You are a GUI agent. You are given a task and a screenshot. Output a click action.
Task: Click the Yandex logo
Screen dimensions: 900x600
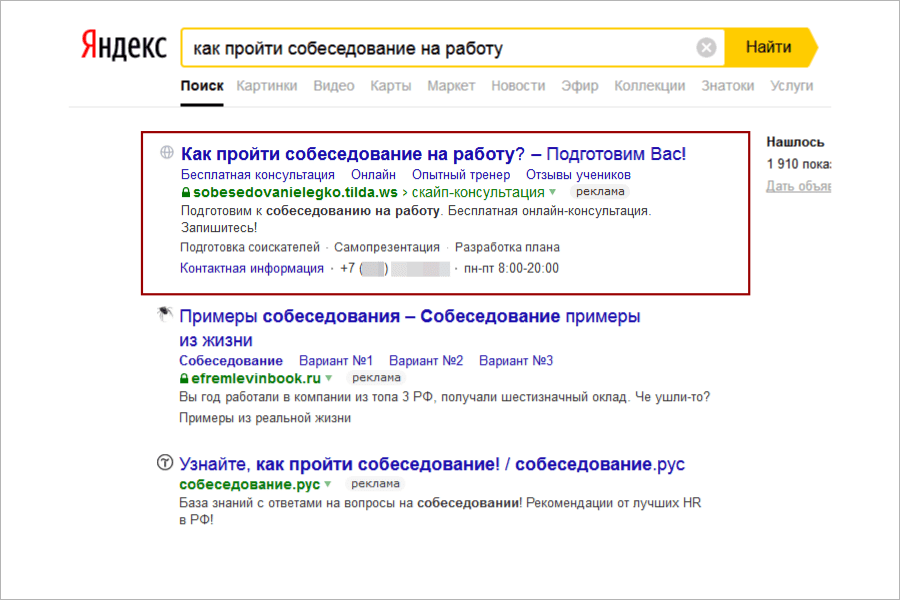click(x=123, y=47)
